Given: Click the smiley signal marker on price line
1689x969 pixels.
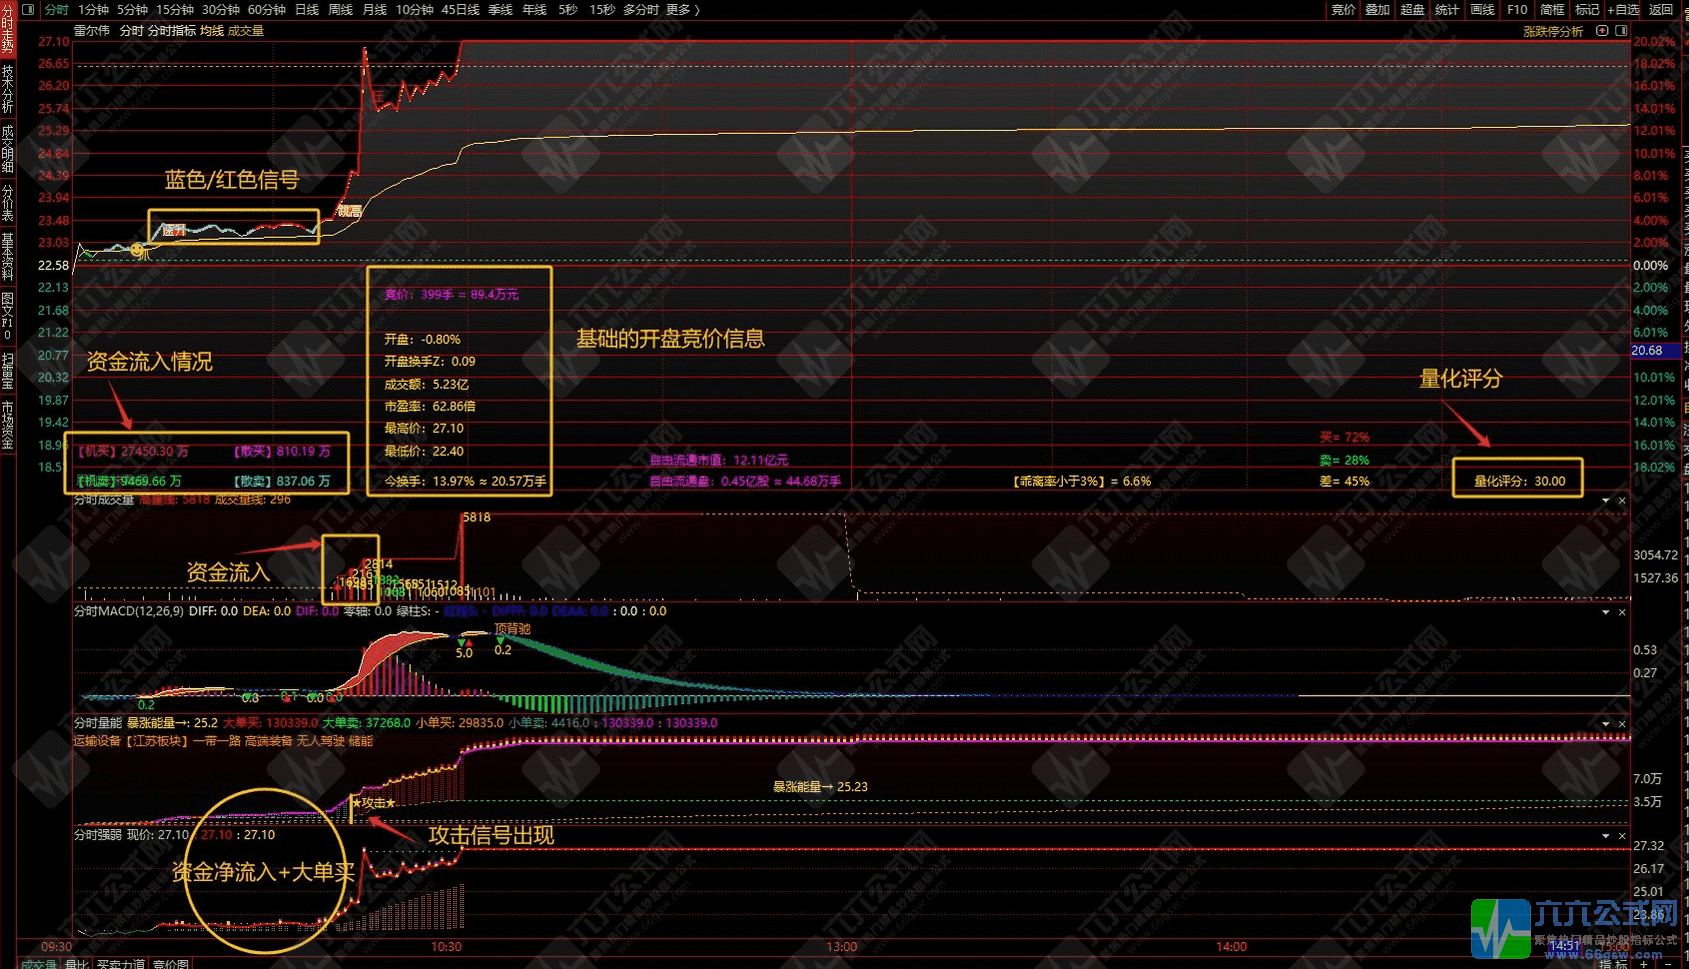Looking at the screenshot, I should click(138, 250).
